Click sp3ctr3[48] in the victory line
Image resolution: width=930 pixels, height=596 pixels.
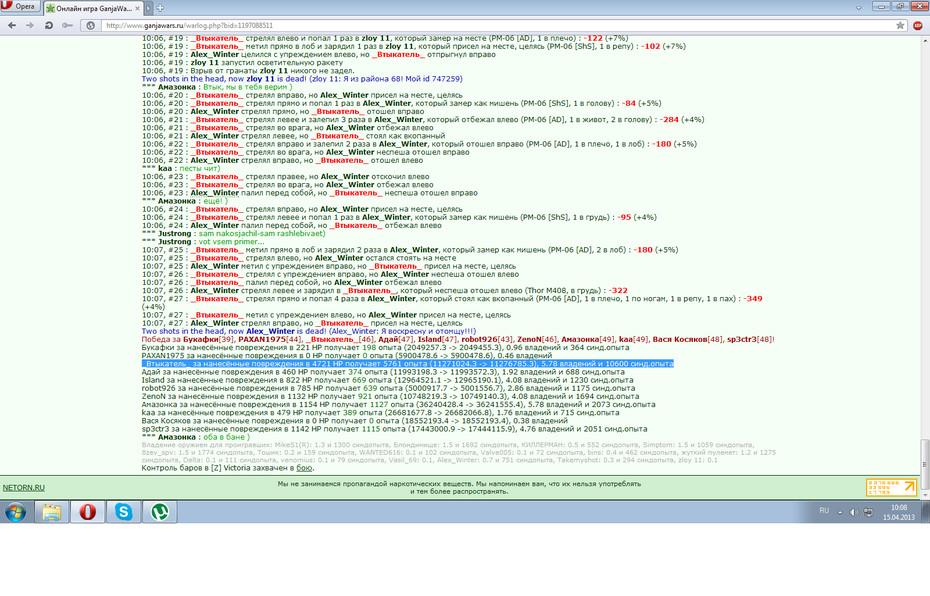(750, 339)
